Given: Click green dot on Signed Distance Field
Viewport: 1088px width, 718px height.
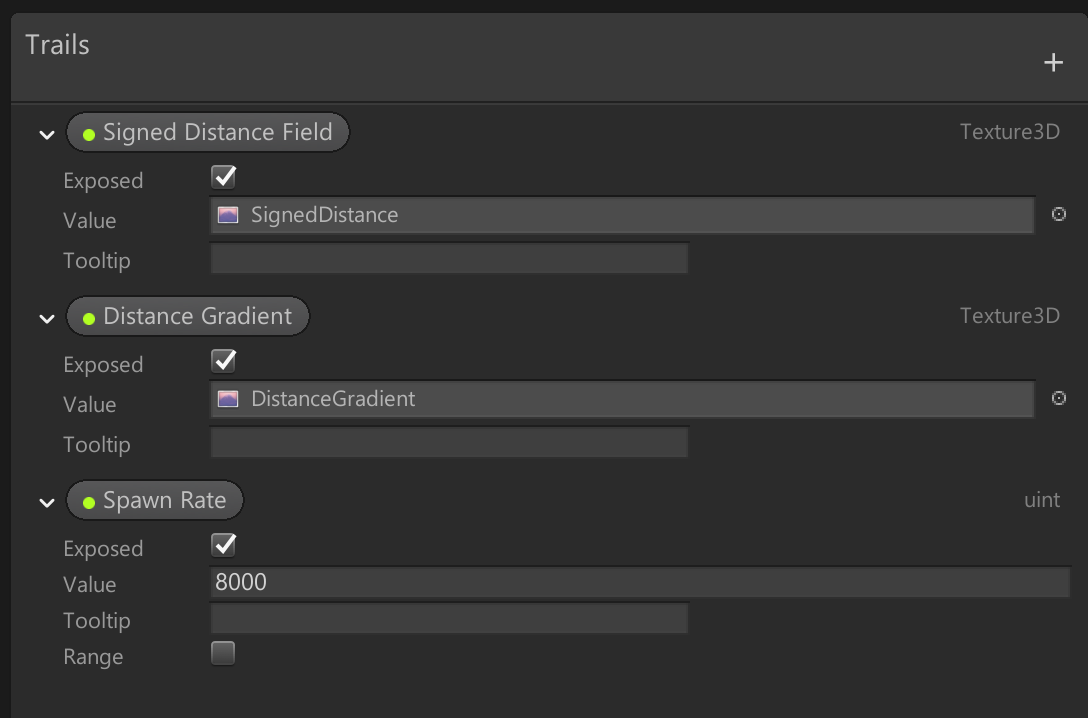Looking at the screenshot, I should point(89,134).
